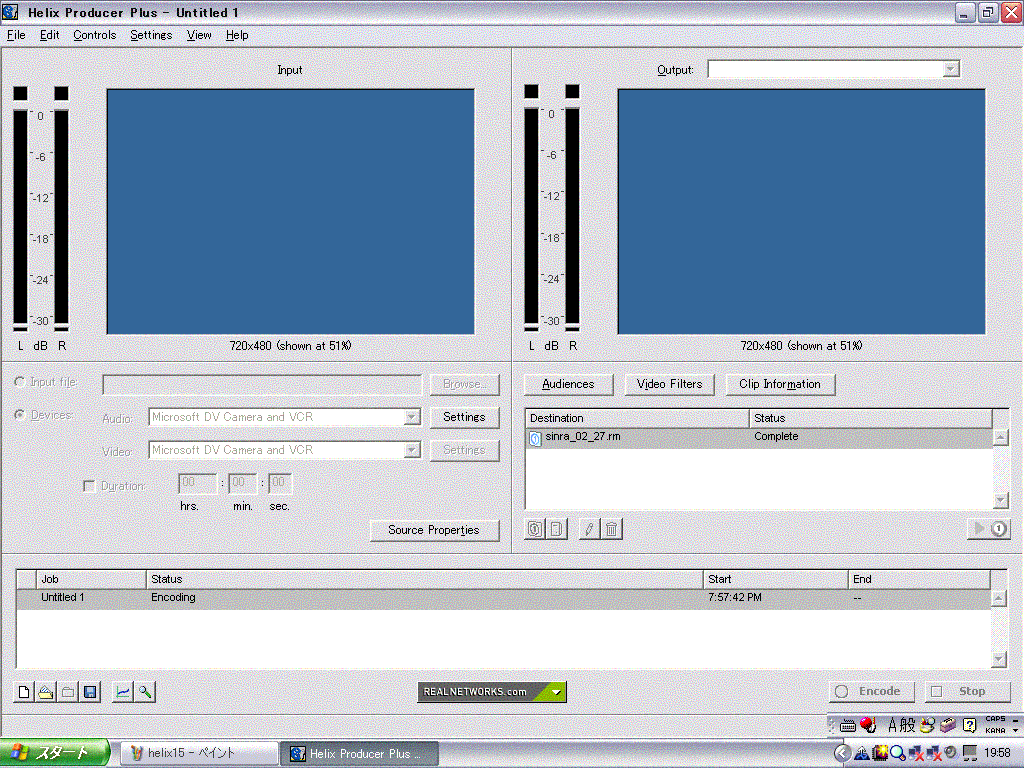1024x768 pixels.
Task: Click the job list scroll-down arrow
Action: [998, 659]
